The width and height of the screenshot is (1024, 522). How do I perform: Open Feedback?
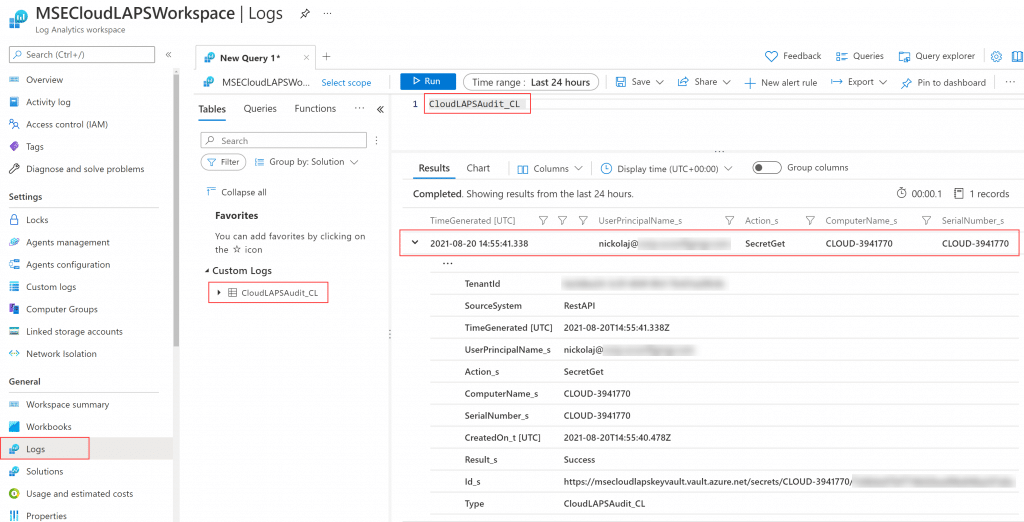[793, 56]
